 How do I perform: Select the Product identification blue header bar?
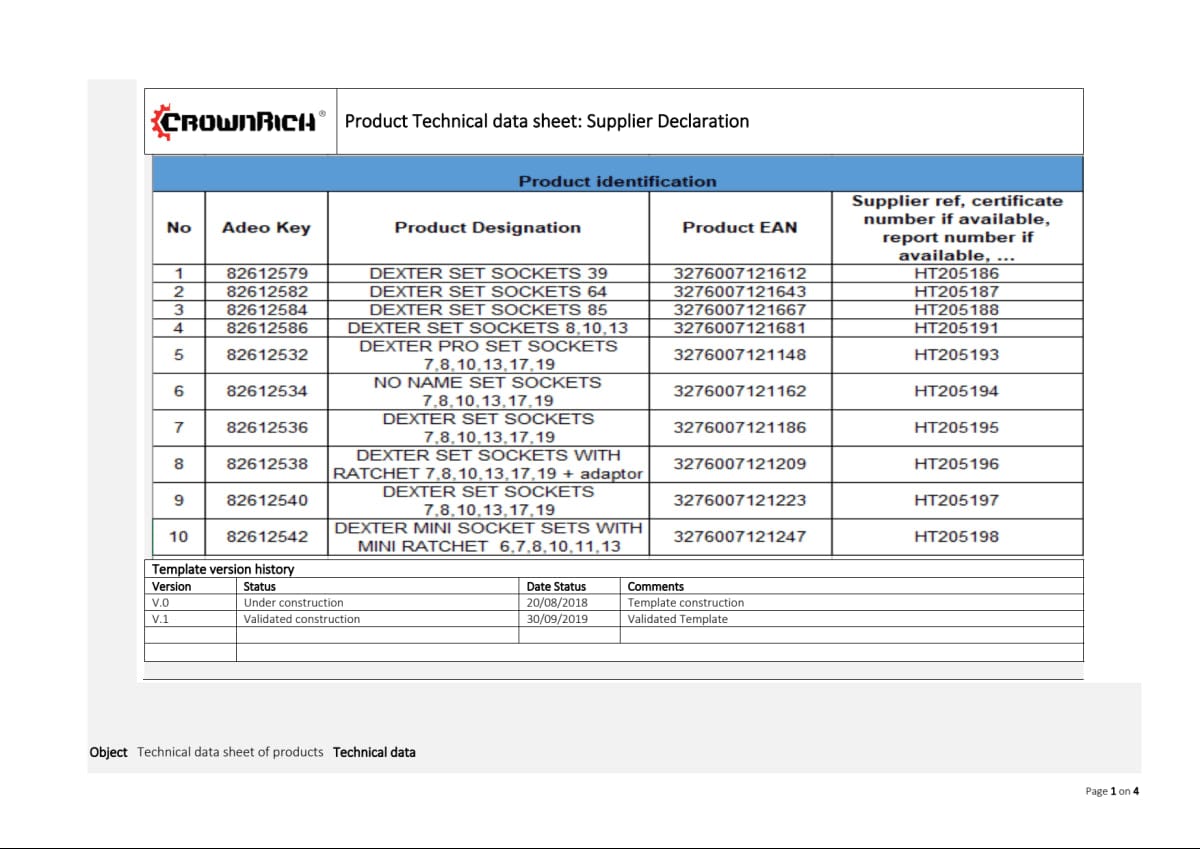[x=617, y=181]
